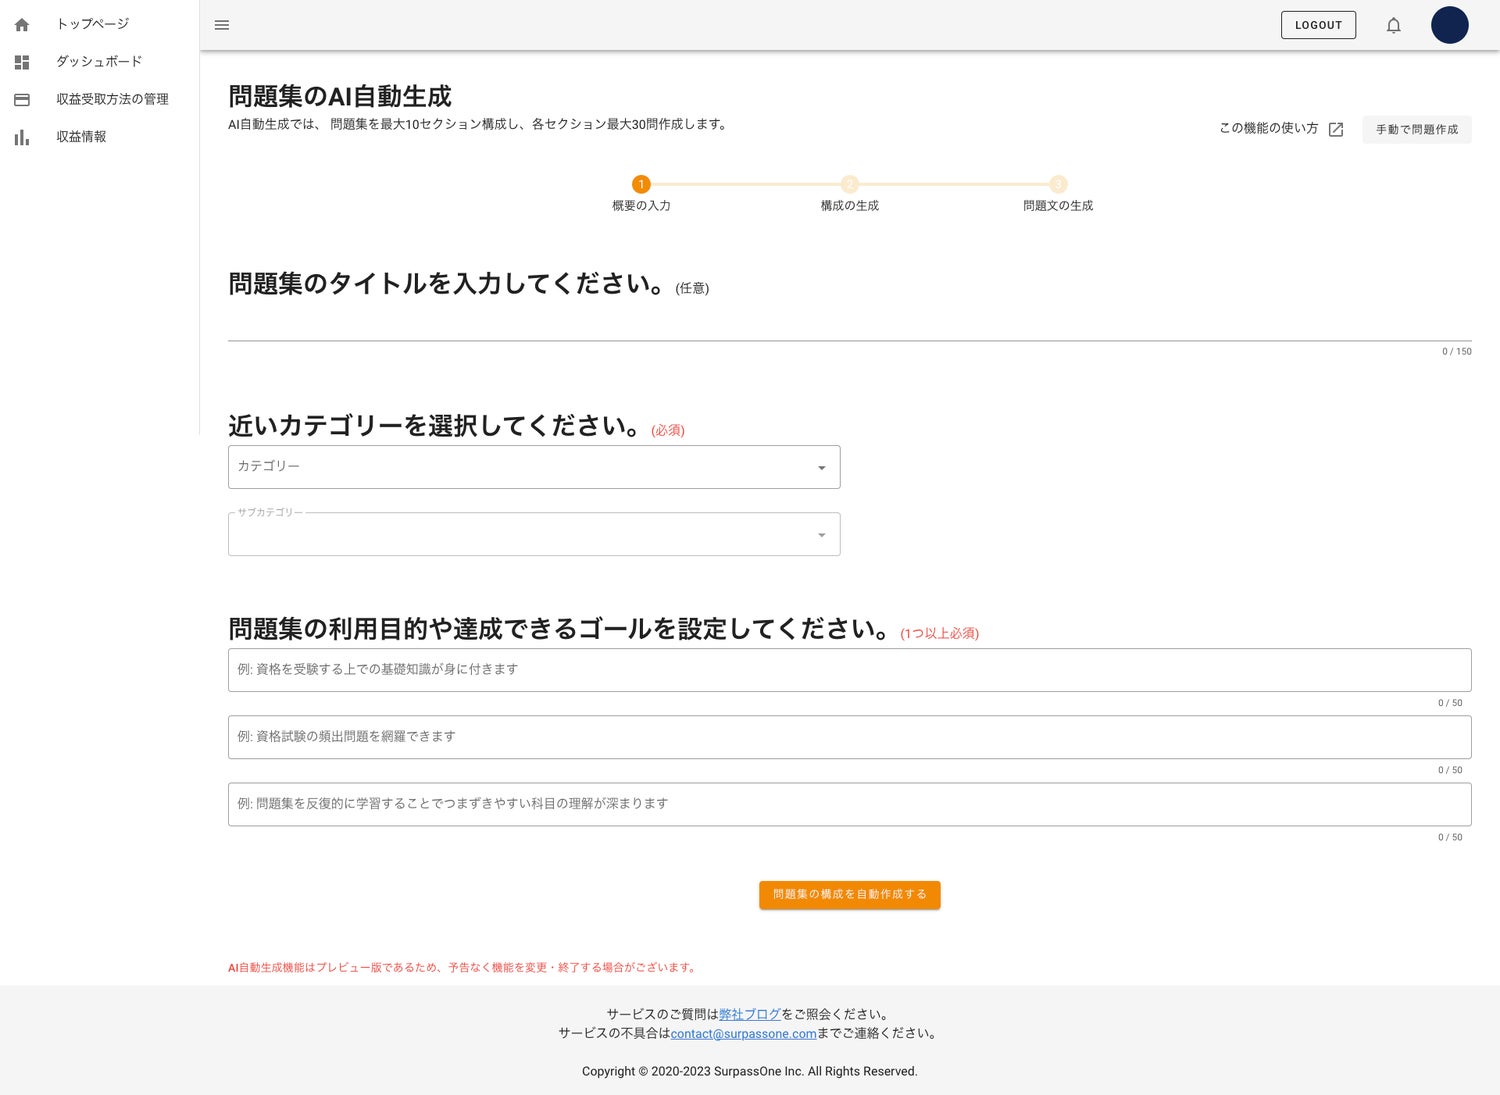The width and height of the screenshot is (1500, 1095).
Task: Open the カテゴリー dropdown
Action: pyautogui.click(x=534, y=467)
